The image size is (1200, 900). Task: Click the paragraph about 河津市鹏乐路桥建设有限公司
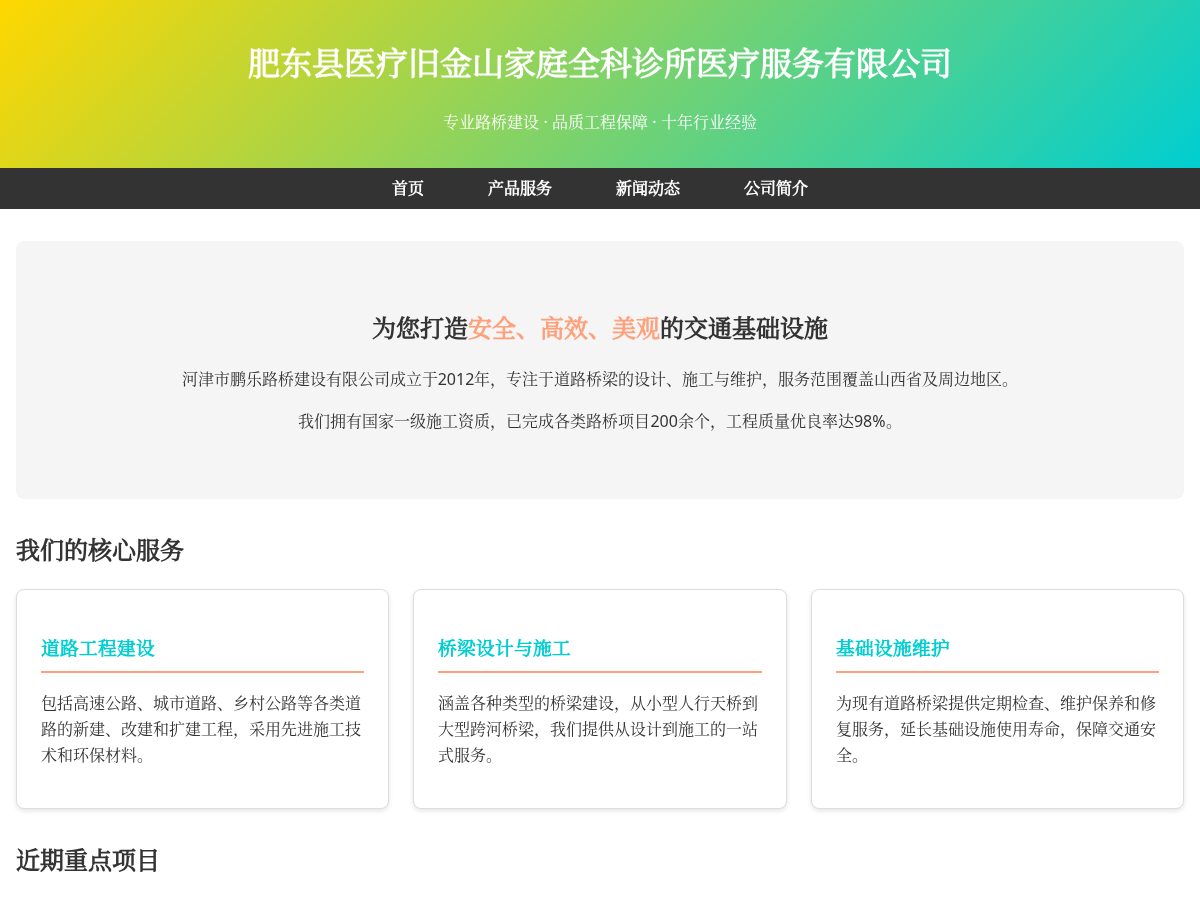pos(600,379)
